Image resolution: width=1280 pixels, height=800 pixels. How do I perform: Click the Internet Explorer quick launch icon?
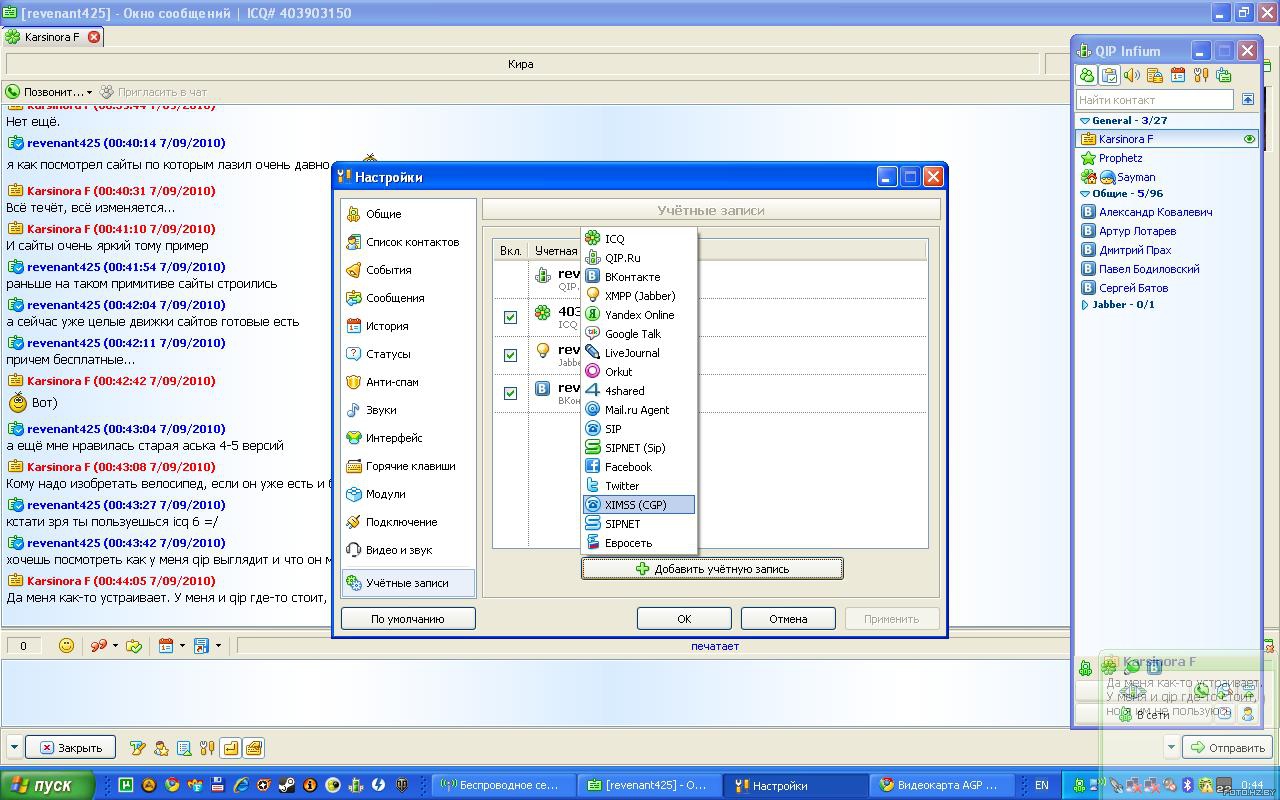tap(241, 785)
